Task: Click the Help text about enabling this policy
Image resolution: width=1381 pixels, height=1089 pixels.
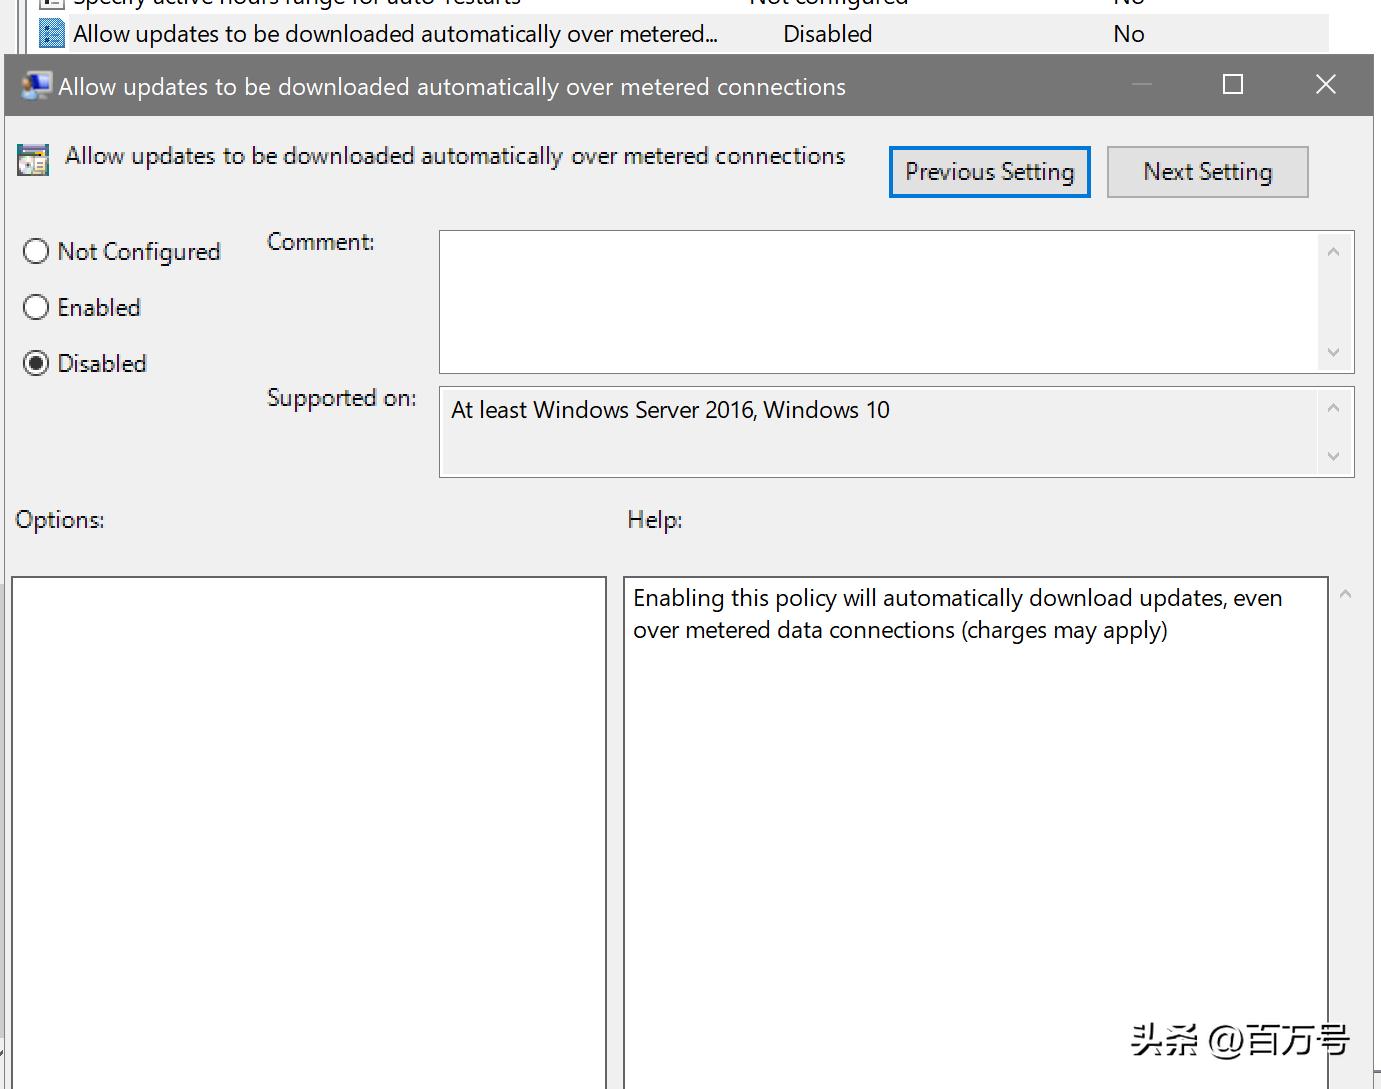Action: click(x=957, y=614)
